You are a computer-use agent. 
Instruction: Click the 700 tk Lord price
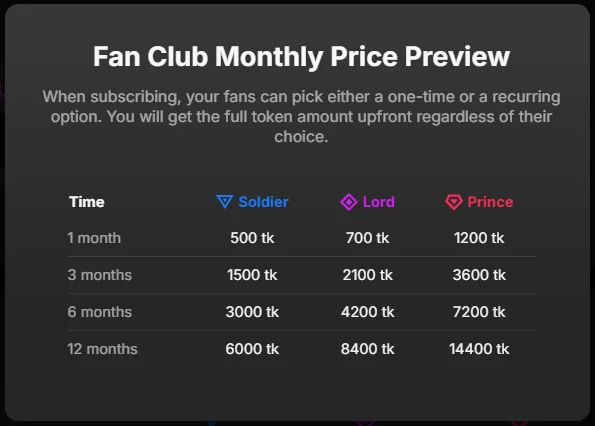(x=367, y=238)
